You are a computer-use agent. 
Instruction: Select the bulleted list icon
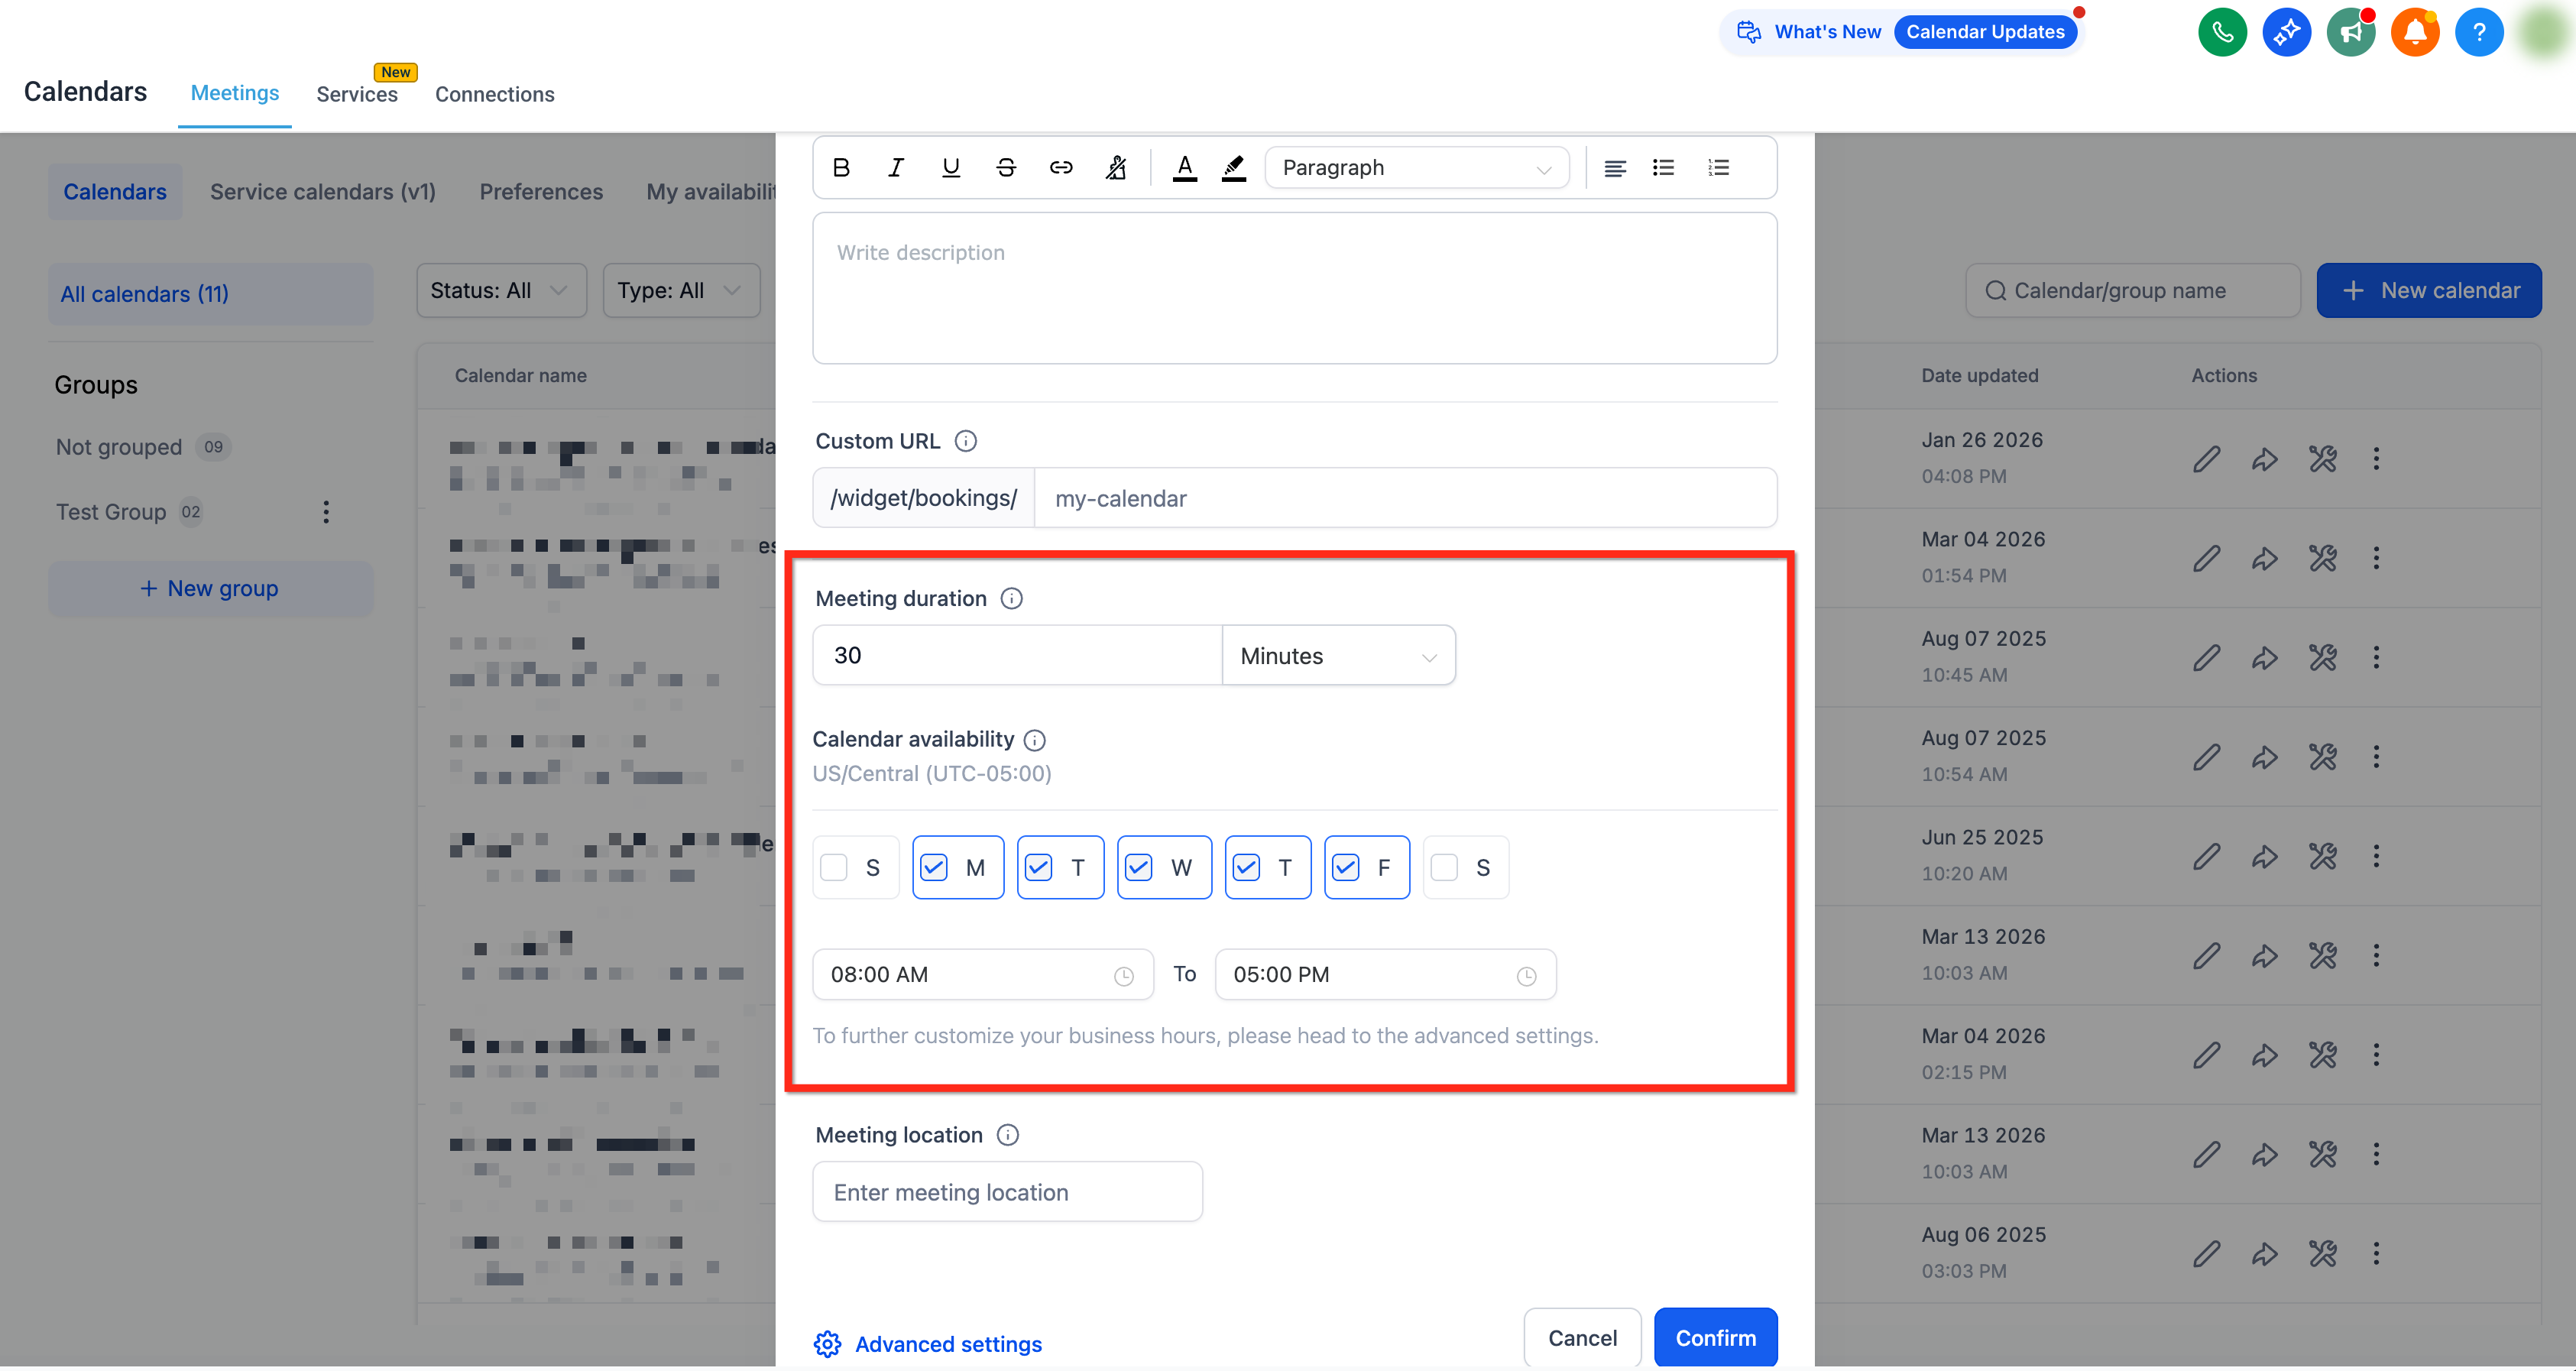coord(1663,168)
